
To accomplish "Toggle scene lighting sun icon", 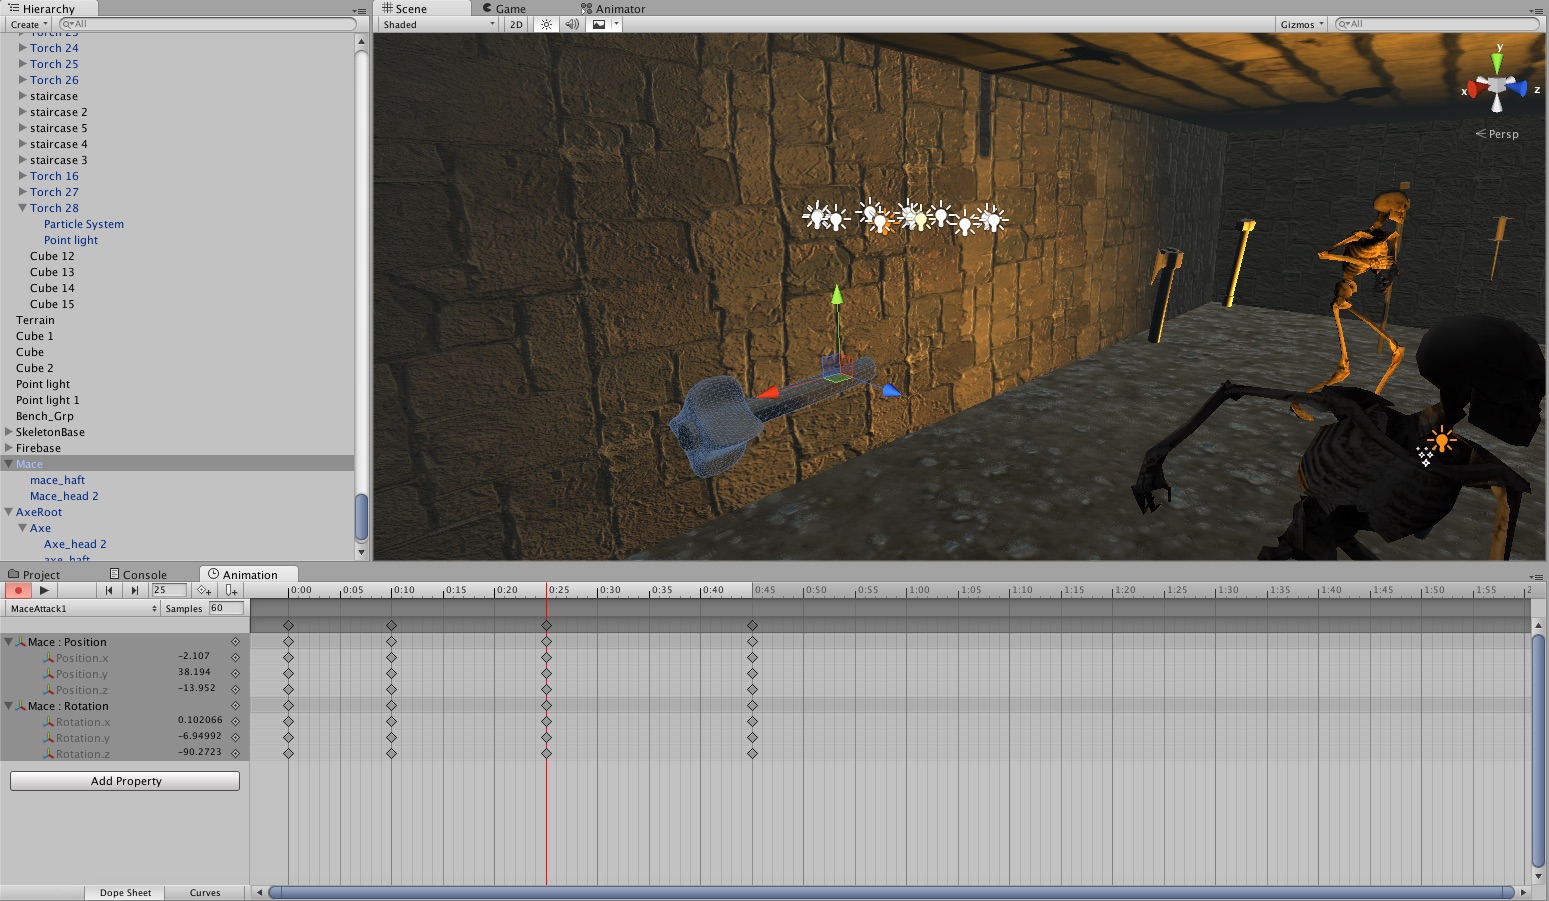I will coord(545,24).
